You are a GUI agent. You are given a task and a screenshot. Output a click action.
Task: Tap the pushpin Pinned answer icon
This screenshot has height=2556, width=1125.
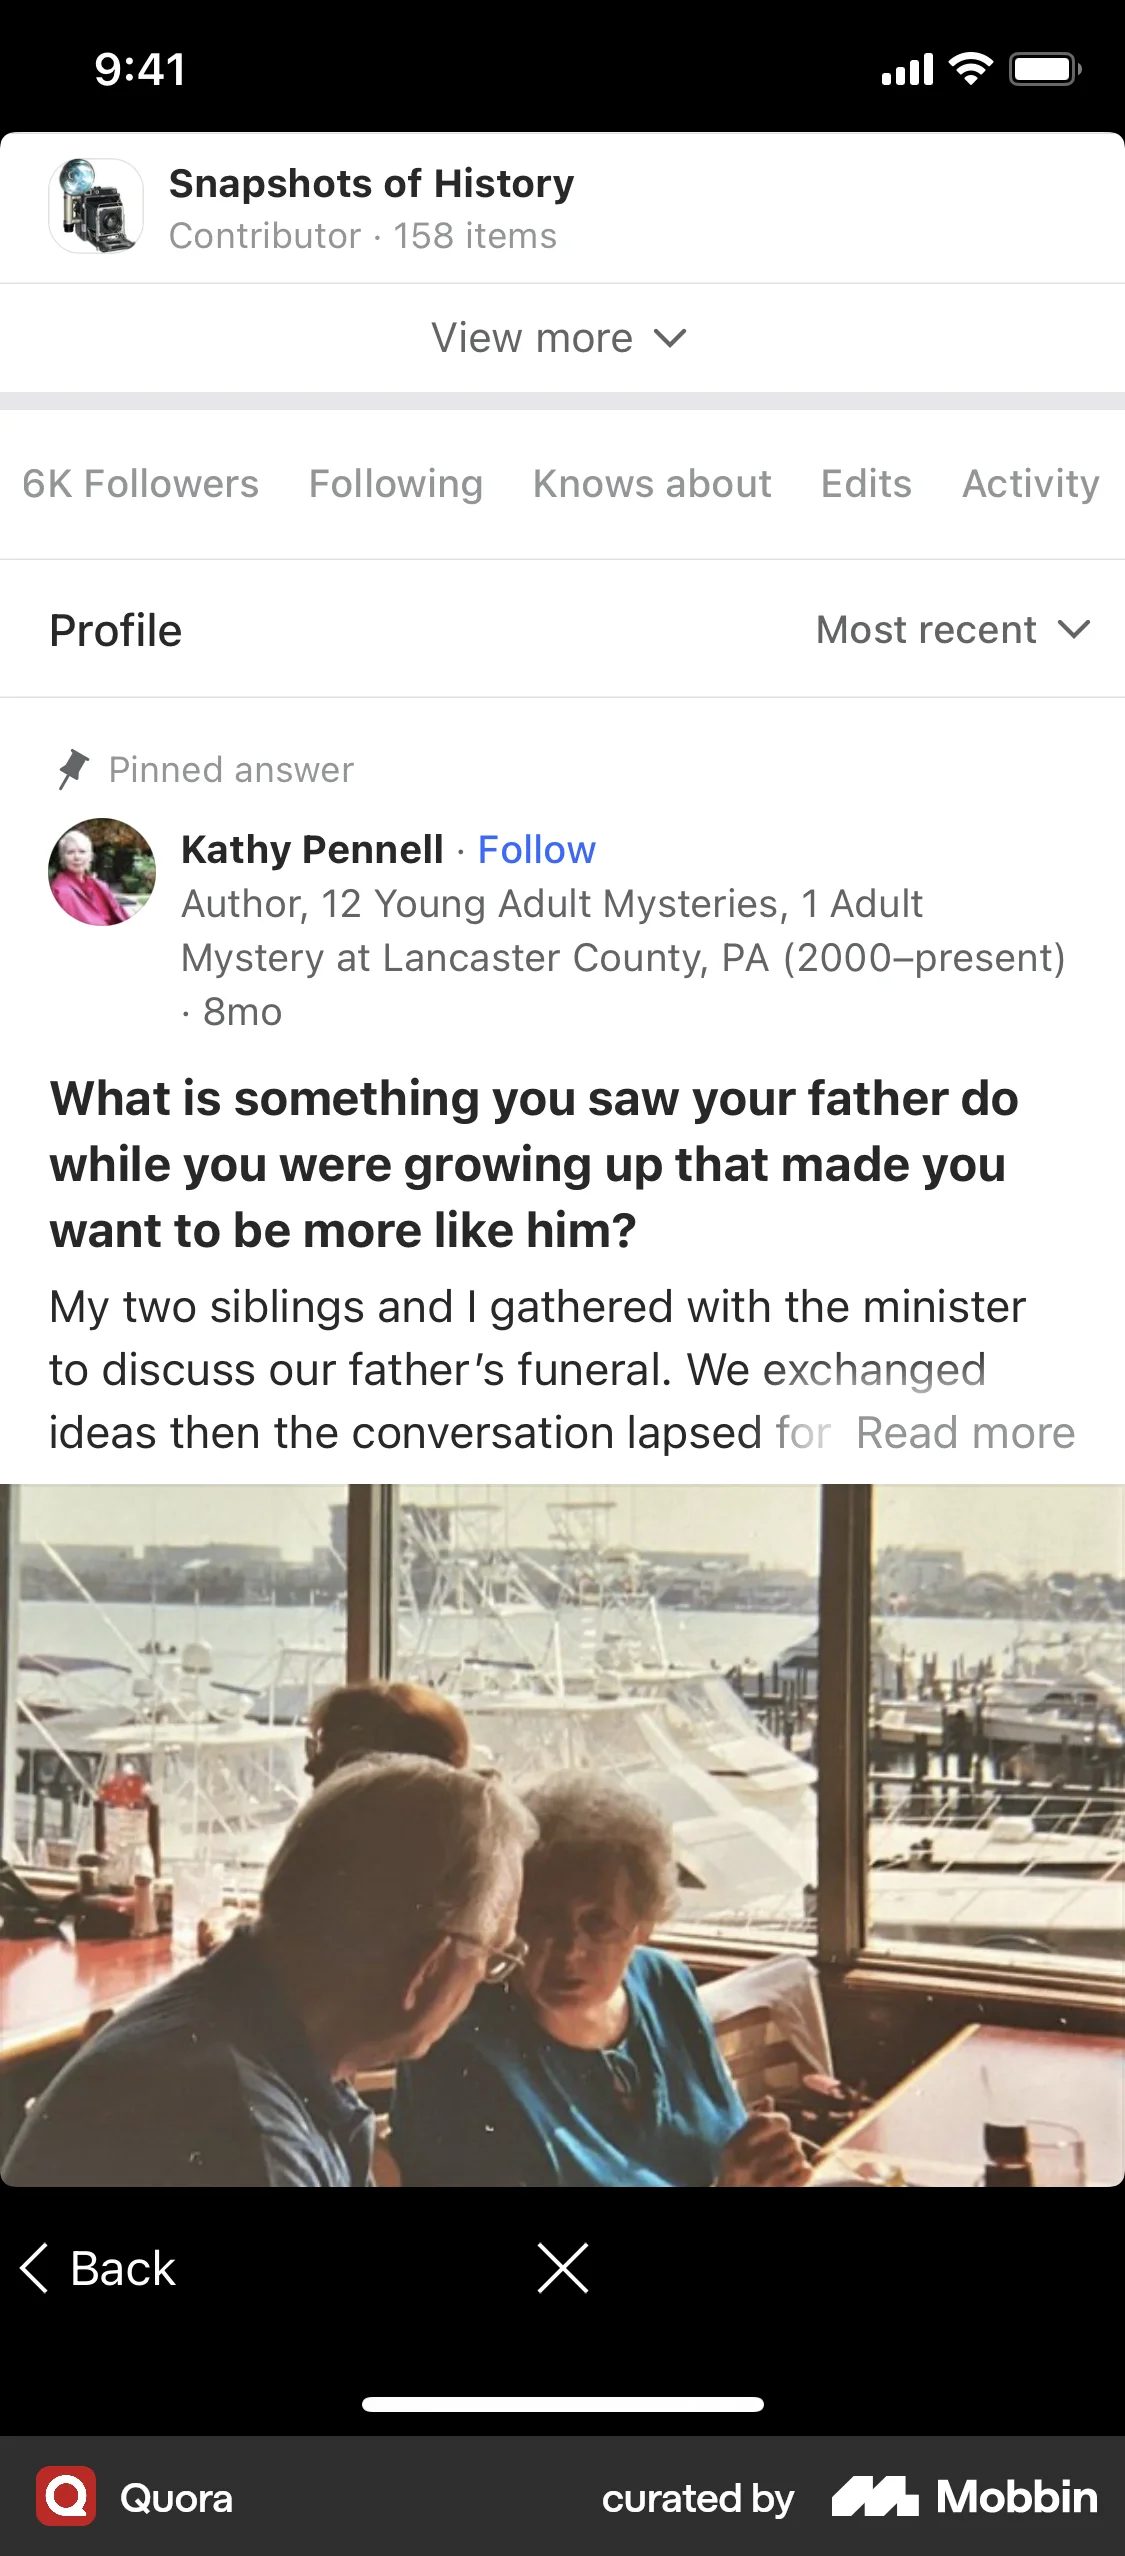[73, 769]
